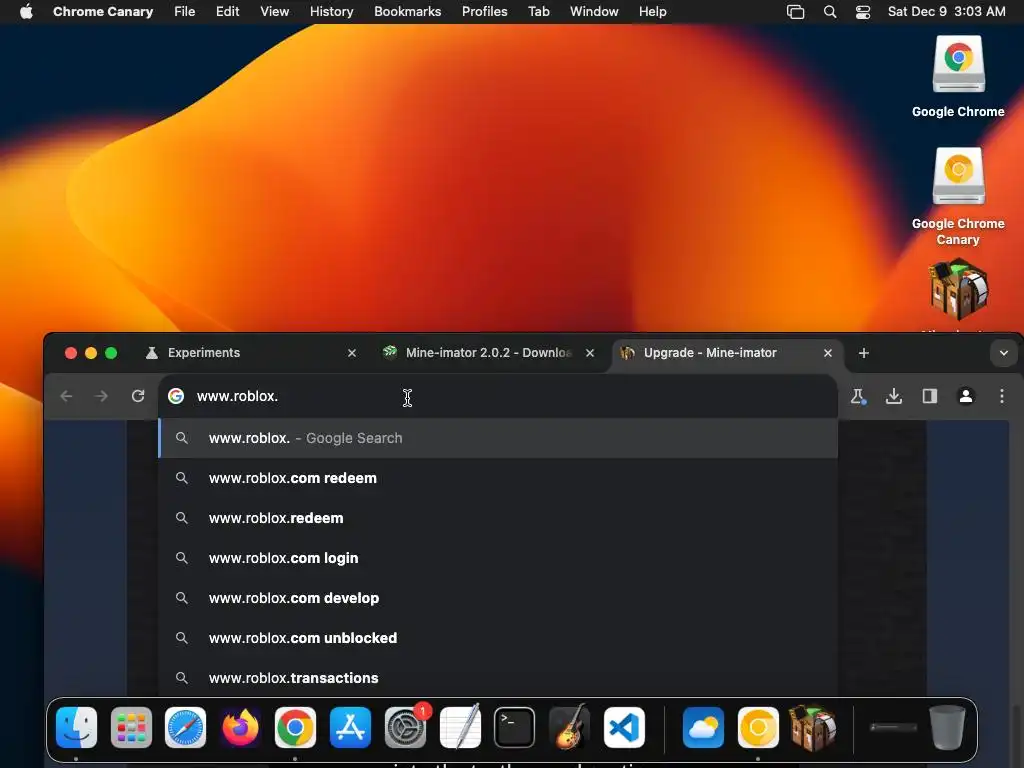1024x768 pixels.
Task: Select suggestion www.roblox.com develop
Action: 498,598
